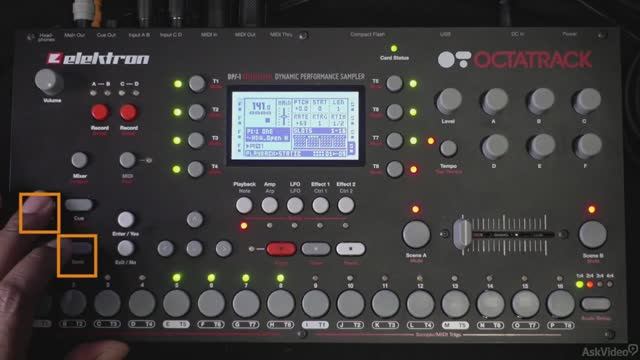Touch data entry knob B
Image resolution: width=640 pixels, height=360 pixels.
pyautogui.click(x=541, y=101)
